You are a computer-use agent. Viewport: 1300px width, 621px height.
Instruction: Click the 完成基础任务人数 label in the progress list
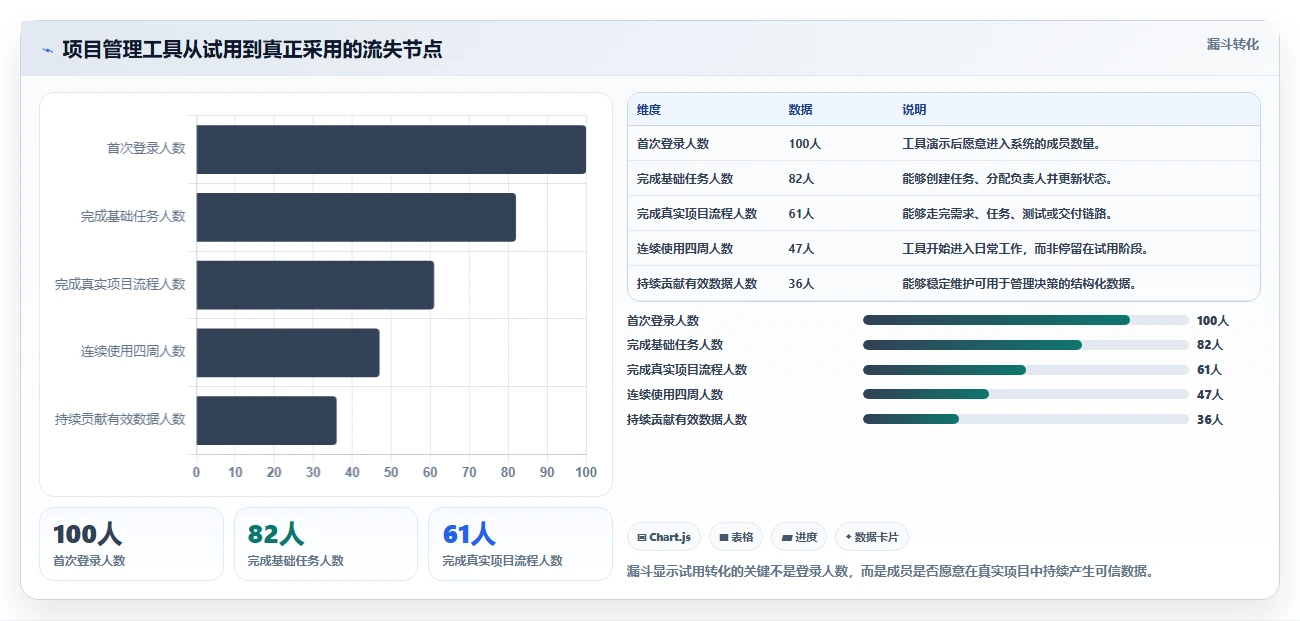[675, 345]
